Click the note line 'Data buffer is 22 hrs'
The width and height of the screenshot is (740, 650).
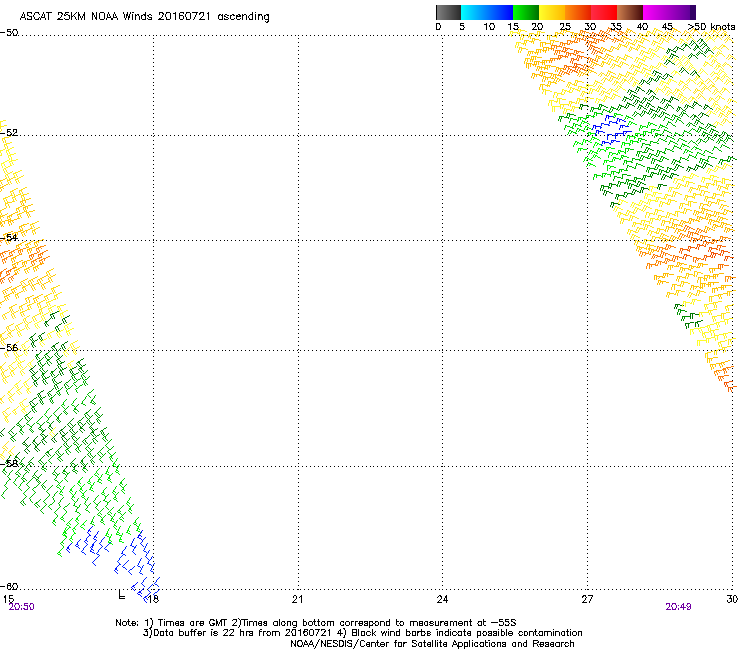(362, 633)
